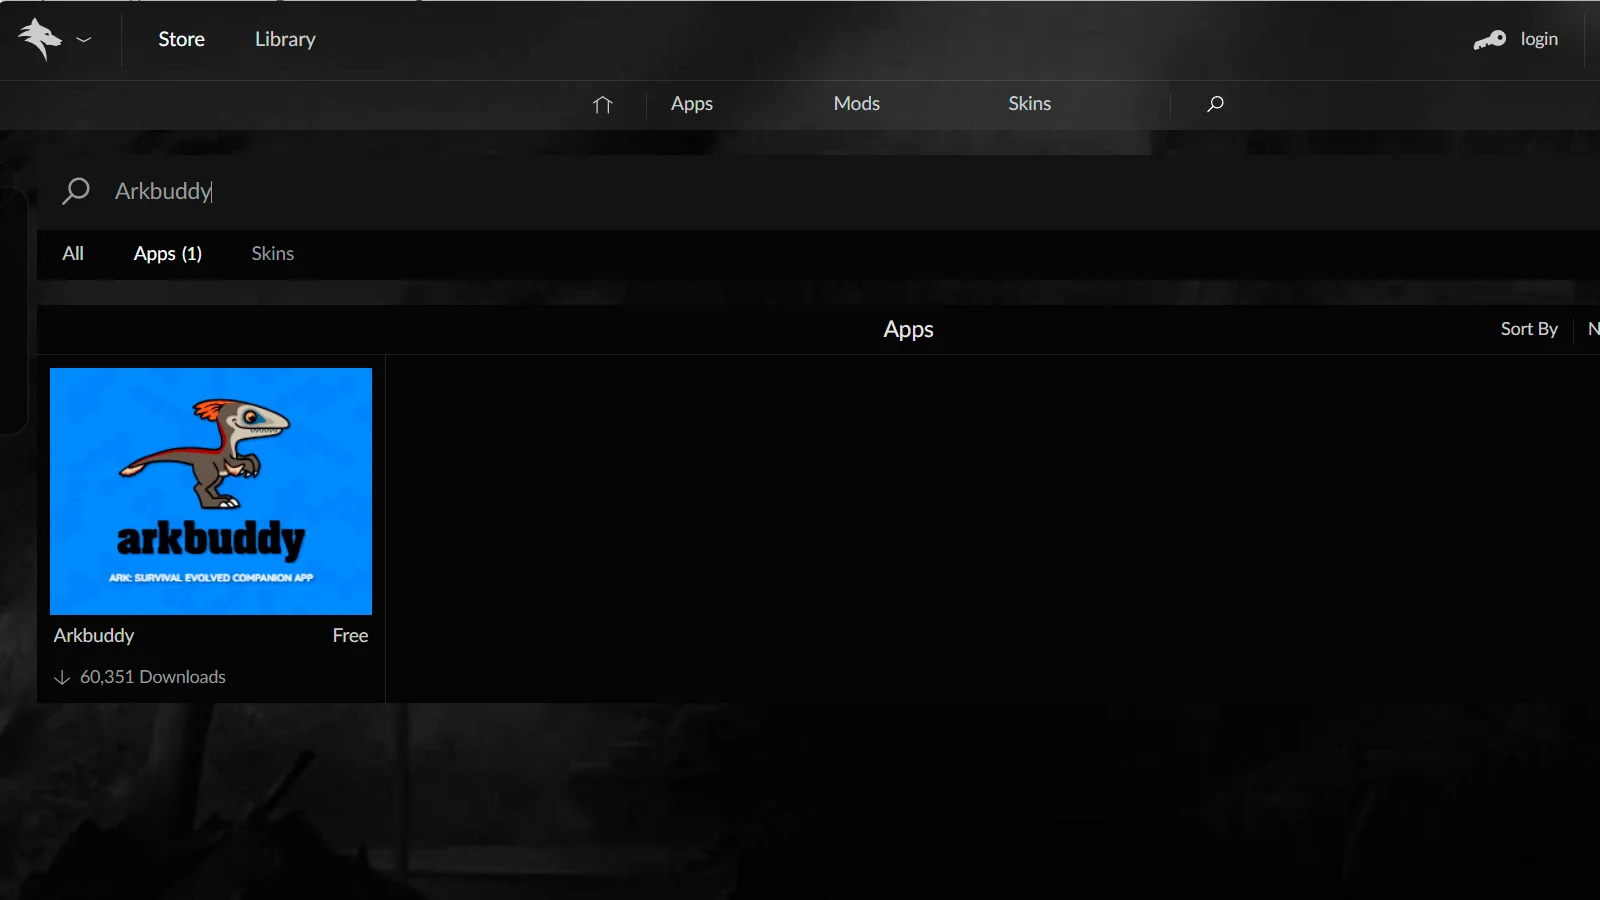Click the Free price label
This screenshot has height=900, width=1600.
click(x=350, y=636)
